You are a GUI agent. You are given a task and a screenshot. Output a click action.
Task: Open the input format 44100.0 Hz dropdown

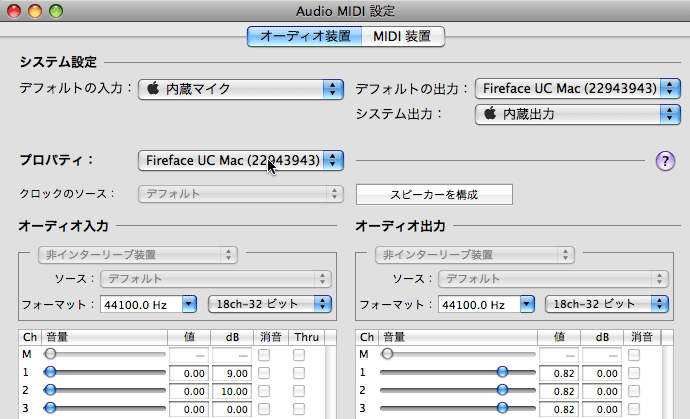[x=148, y=304]
